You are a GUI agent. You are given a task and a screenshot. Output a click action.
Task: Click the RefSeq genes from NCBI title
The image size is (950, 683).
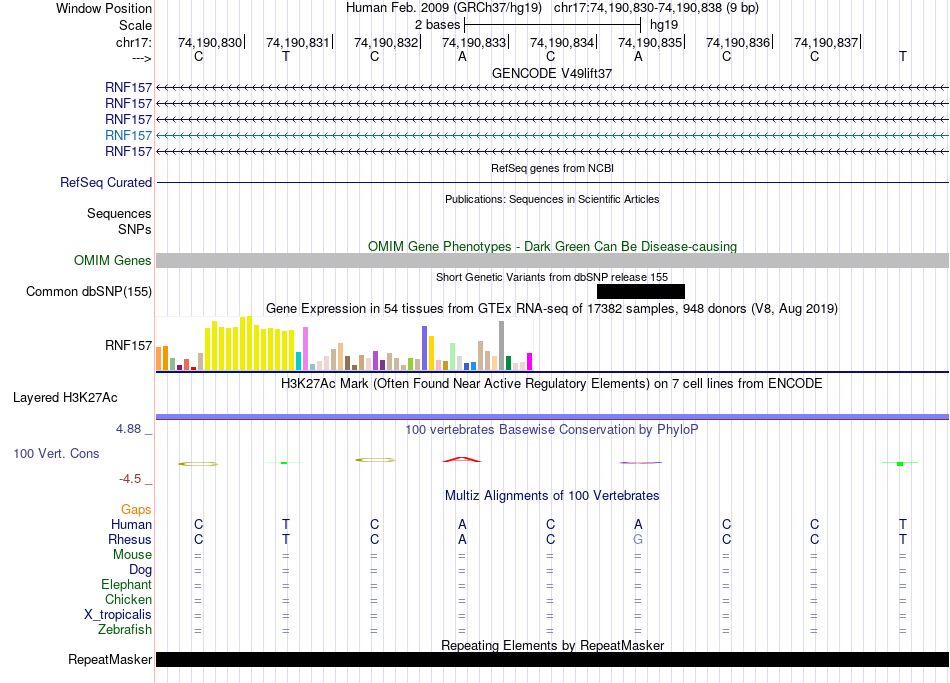pos(552,168)
